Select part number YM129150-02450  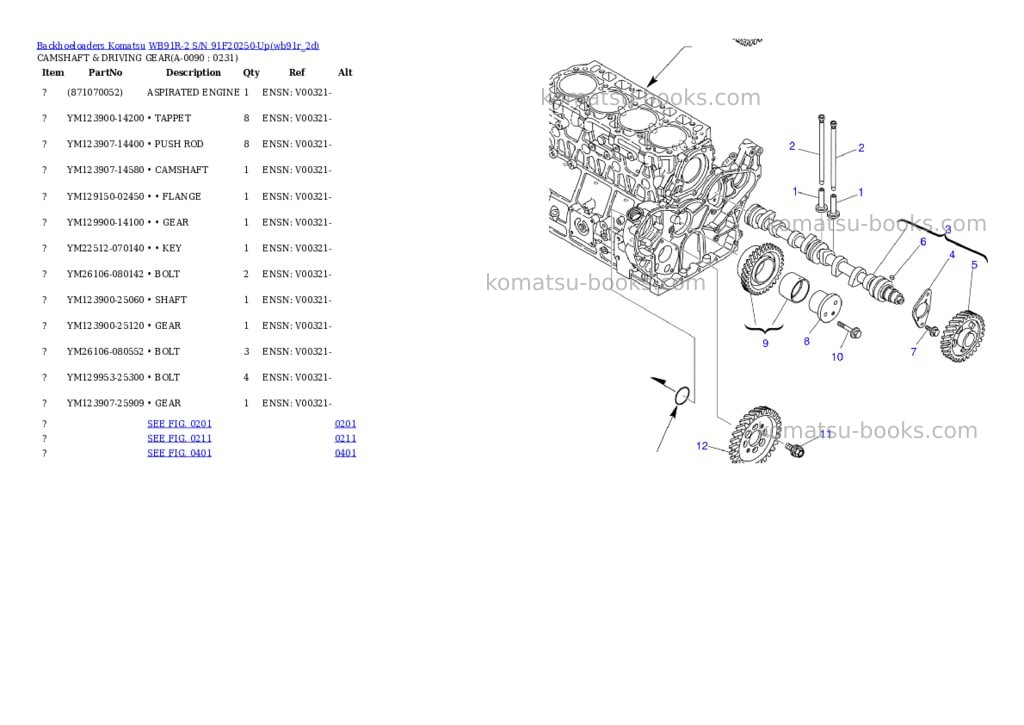pyautogui.click(x=105, y=197)
